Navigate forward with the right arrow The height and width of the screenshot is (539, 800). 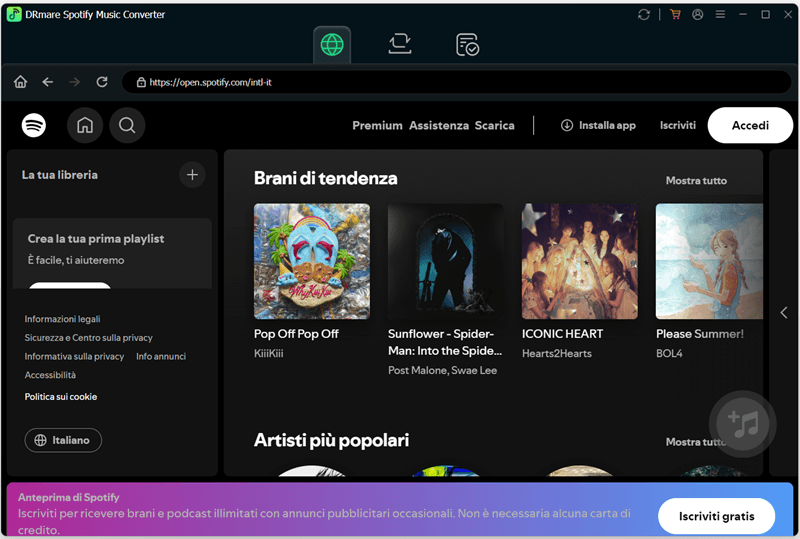[x=74, y=82]
